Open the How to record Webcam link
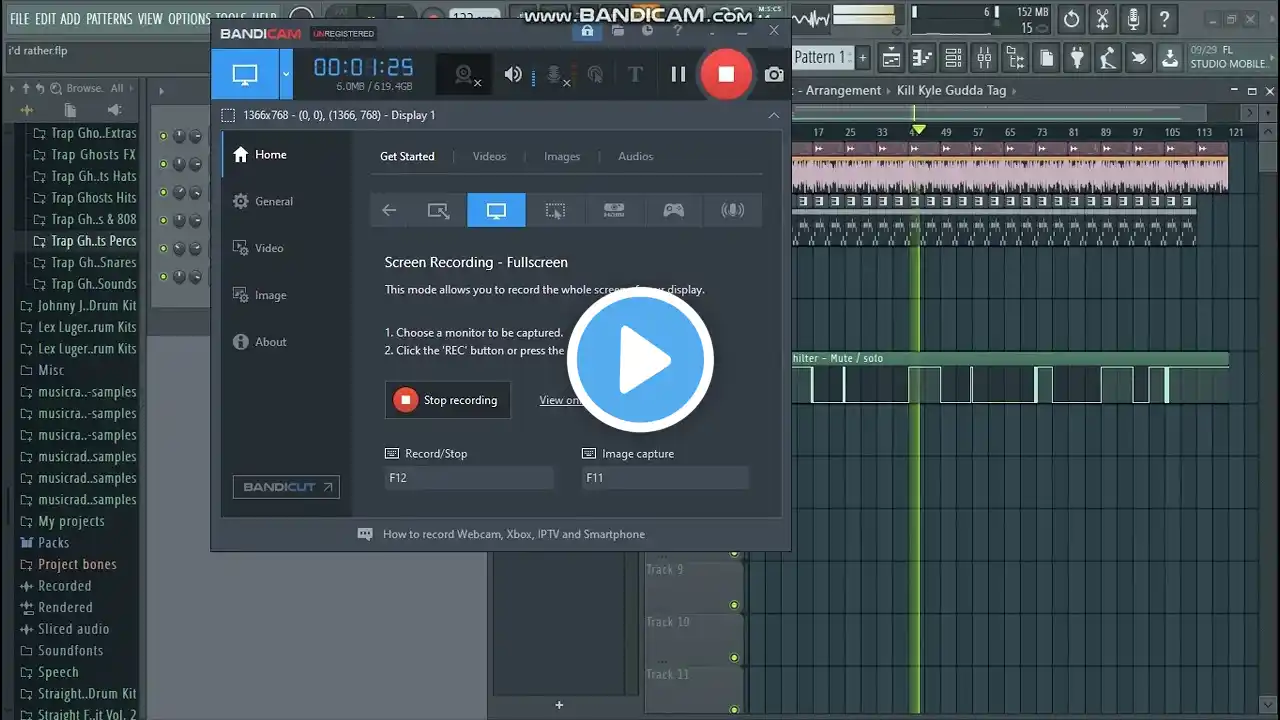Screen dimensions: 1280x720 pyautogui.click(x=513, y=534)
